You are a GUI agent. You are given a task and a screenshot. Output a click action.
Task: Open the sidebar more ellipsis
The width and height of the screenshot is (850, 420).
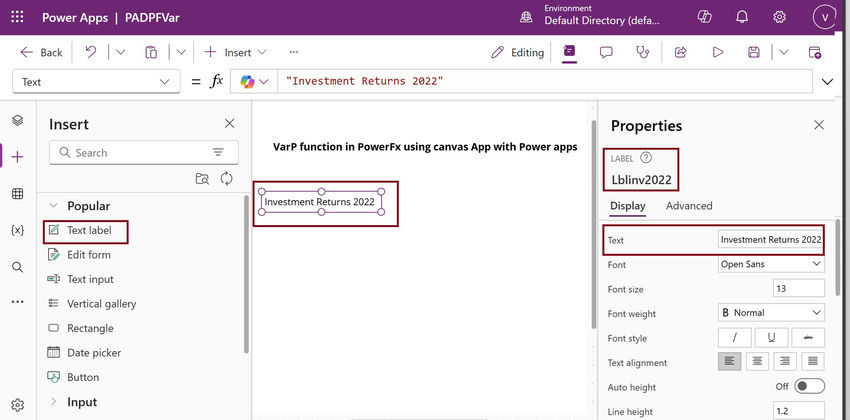click(17, 301)
